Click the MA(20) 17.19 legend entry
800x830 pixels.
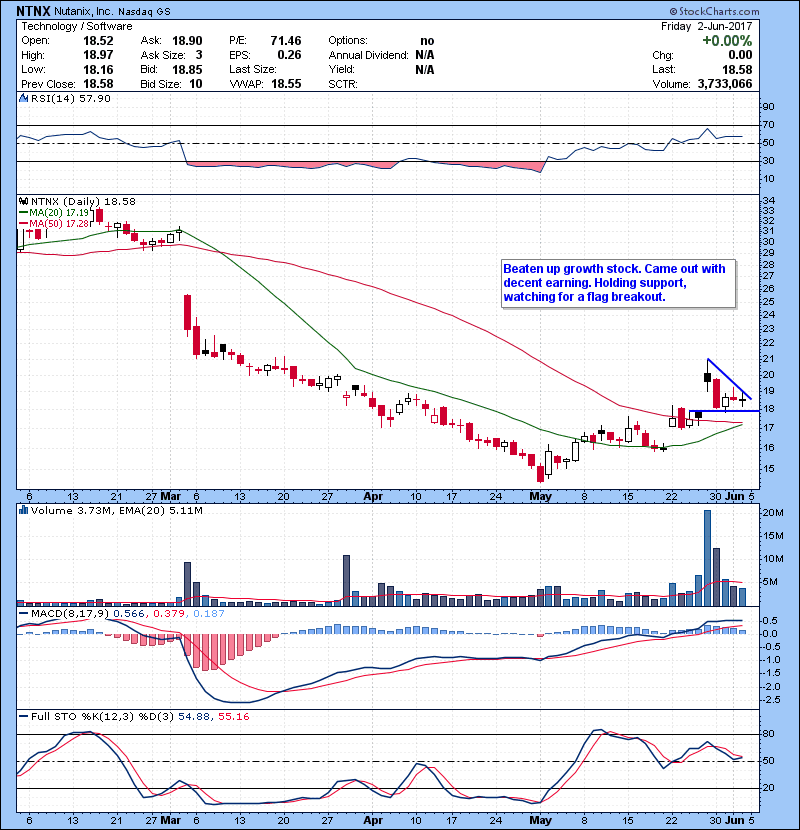click(x=55, y=213)
